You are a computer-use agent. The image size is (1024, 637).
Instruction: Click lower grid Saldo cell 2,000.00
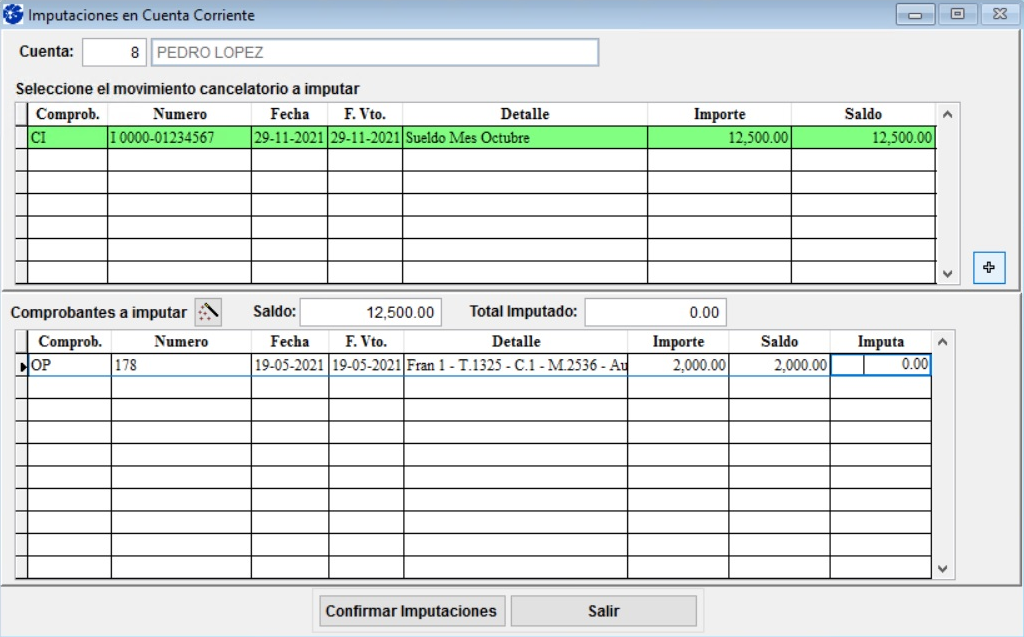tap(780, 365)
